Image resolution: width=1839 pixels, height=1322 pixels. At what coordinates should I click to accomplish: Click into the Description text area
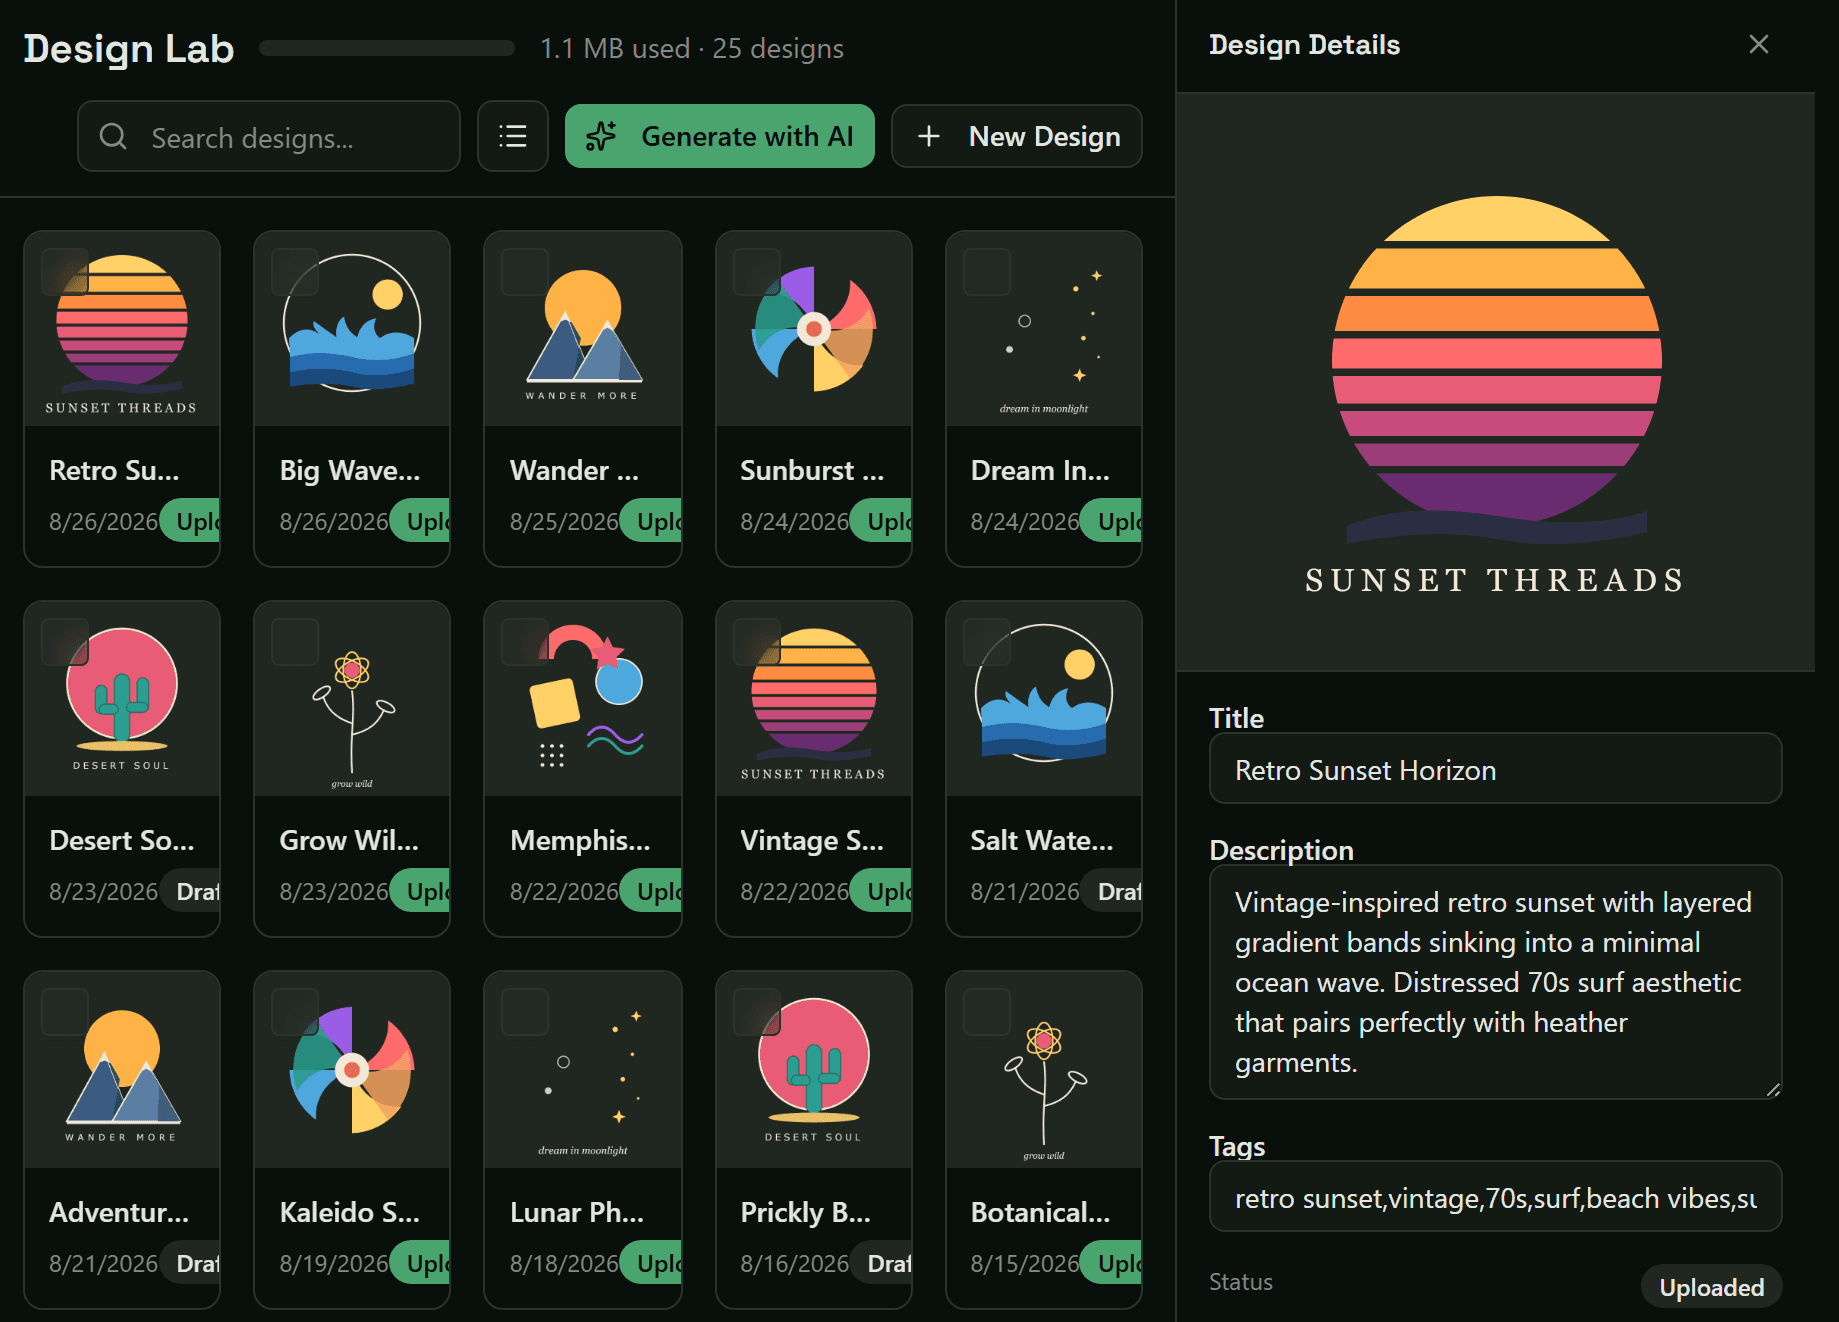tap(1496, 982)
